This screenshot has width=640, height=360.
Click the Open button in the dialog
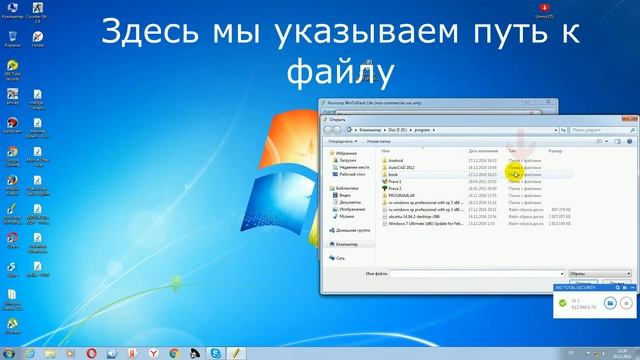[x=583, y=282]
